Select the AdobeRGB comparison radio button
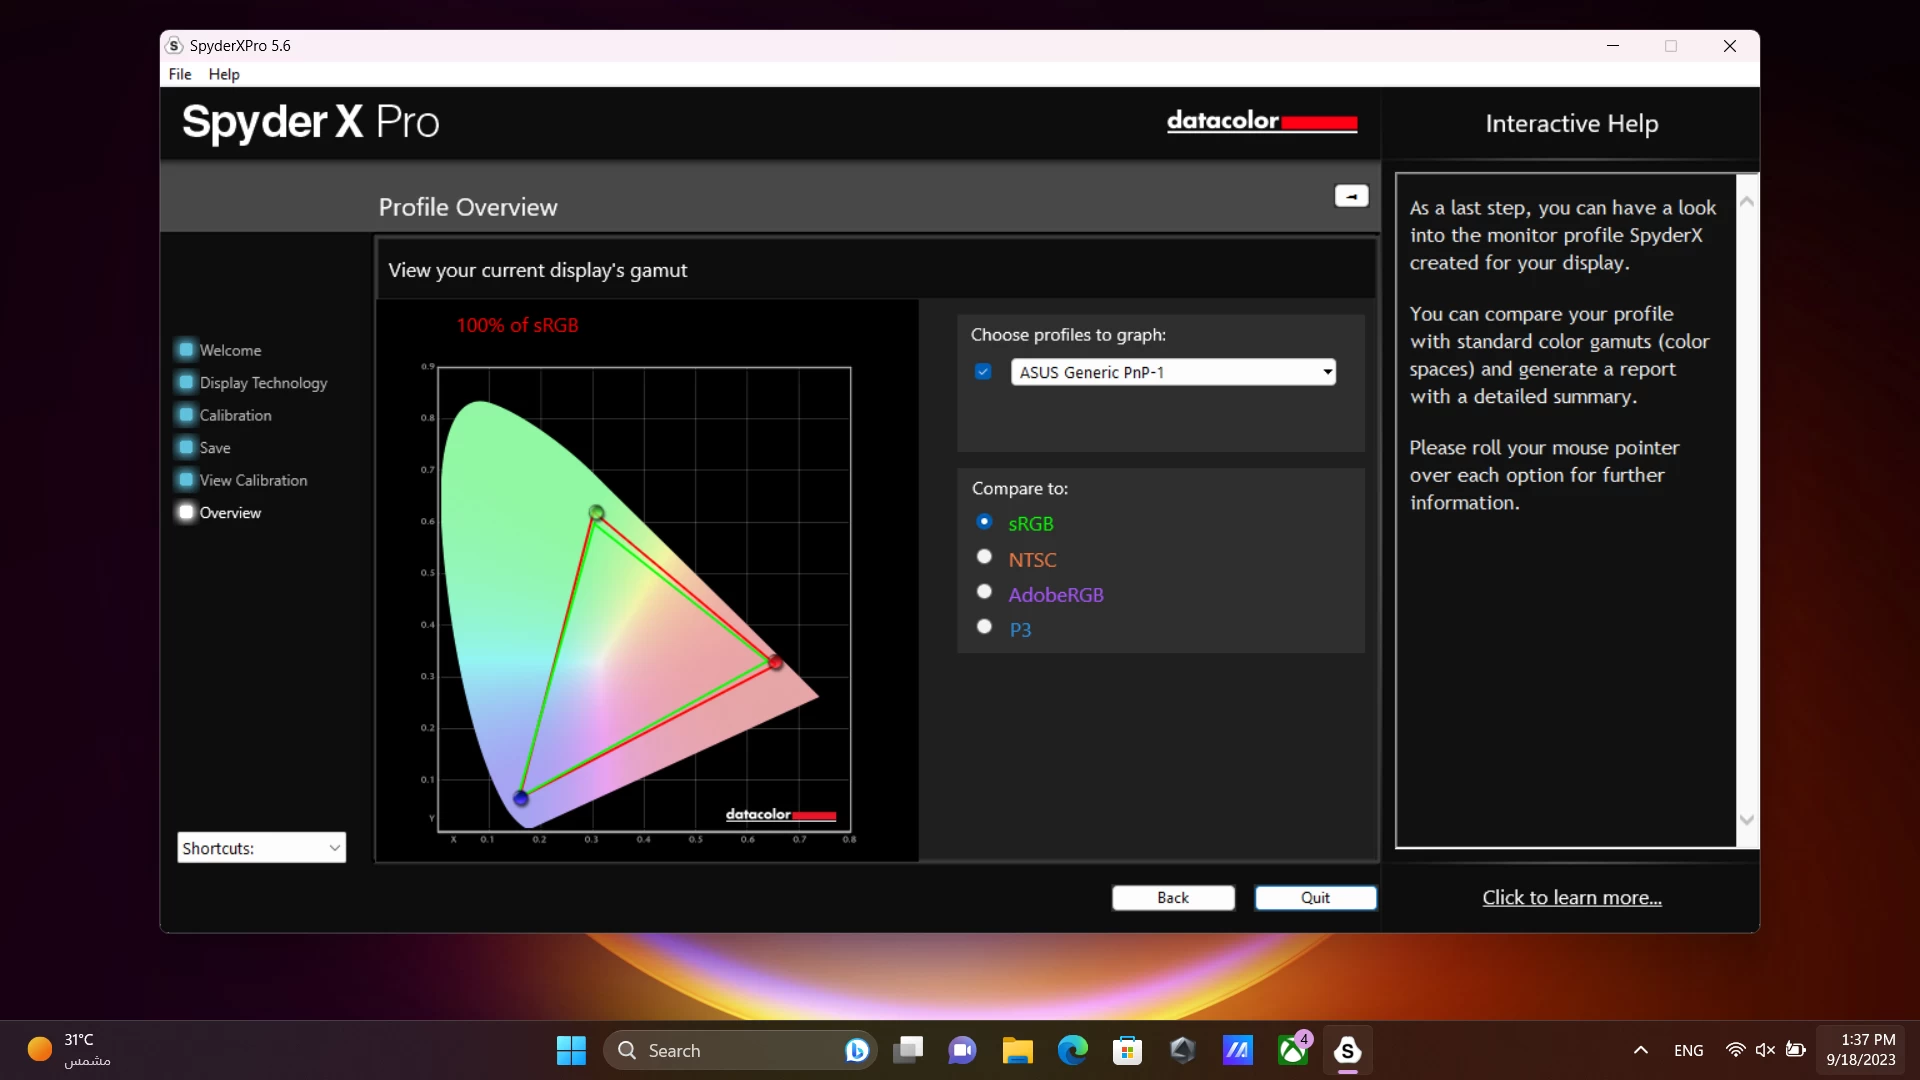This screenshot has height=1080, width=1920. click(x=984, y=592)
